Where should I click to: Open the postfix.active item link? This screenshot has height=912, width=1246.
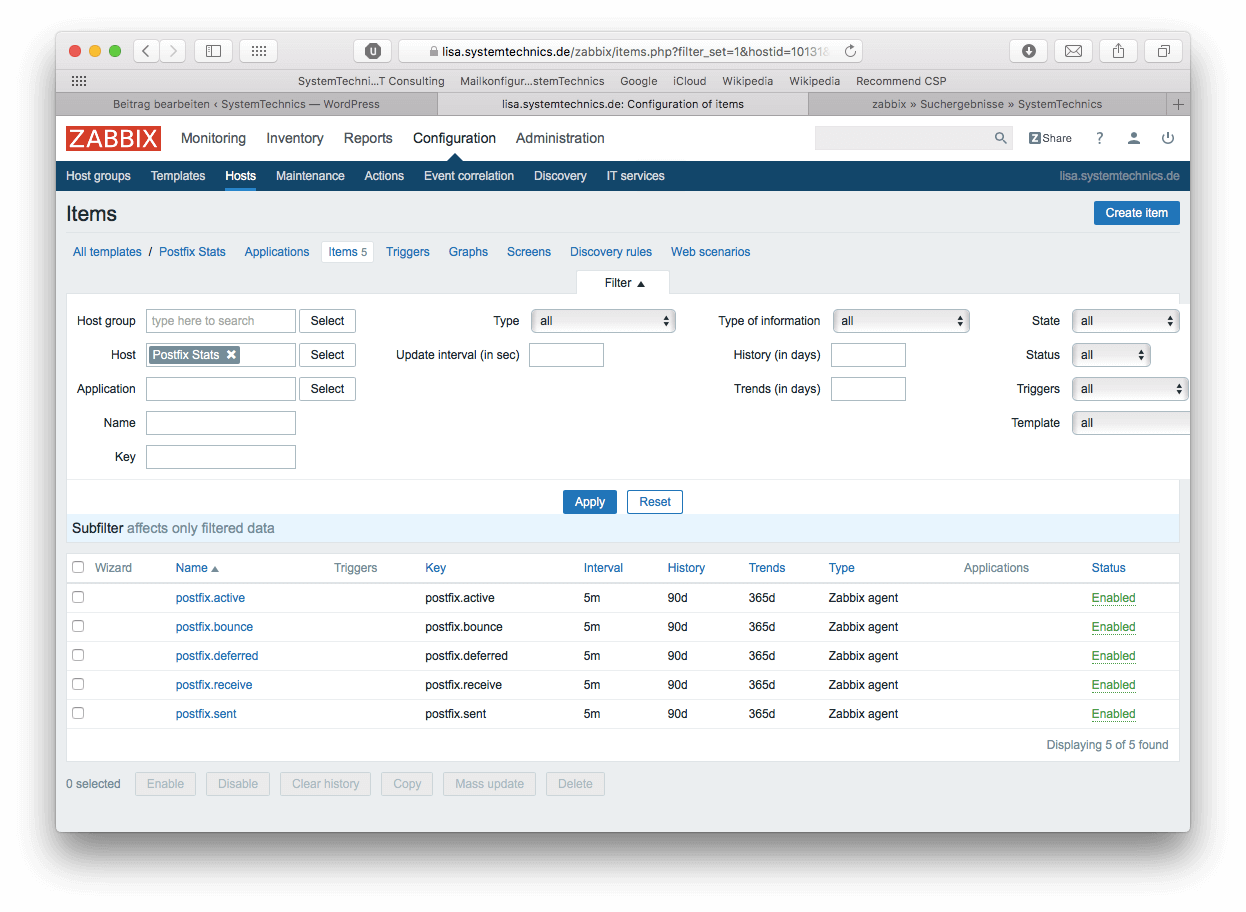click(x=210, y=598)
